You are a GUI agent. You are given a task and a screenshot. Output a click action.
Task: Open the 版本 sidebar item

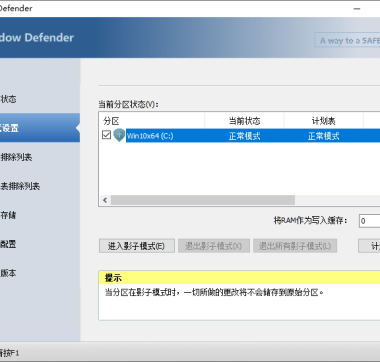(x=39, y=273)
